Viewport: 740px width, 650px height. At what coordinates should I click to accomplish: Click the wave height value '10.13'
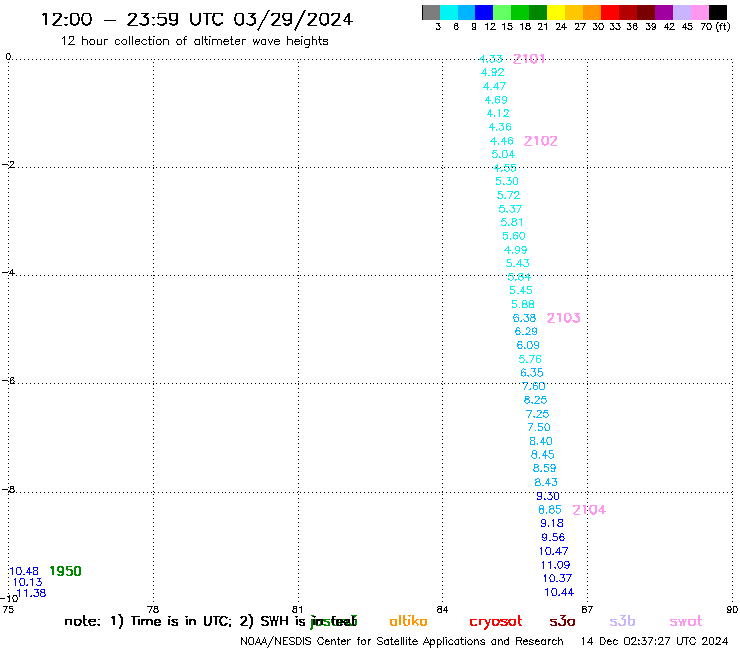(x=27, y=582)
